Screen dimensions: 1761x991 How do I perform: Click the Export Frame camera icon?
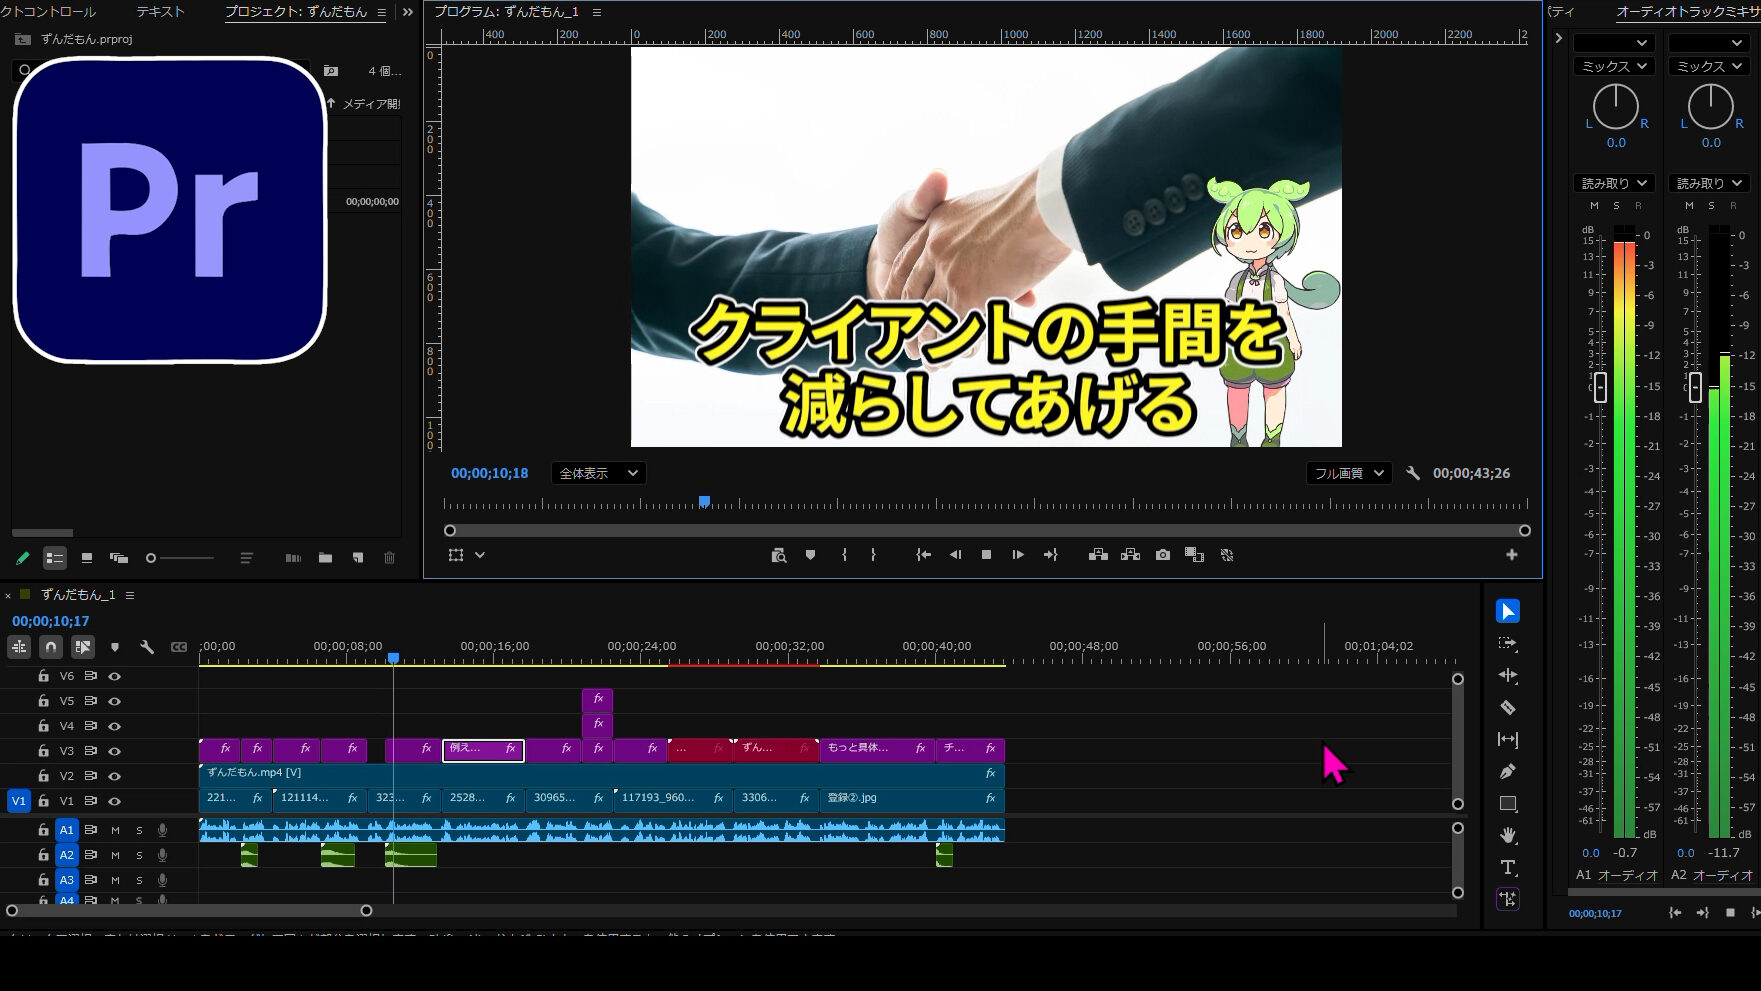[1162, 555]
